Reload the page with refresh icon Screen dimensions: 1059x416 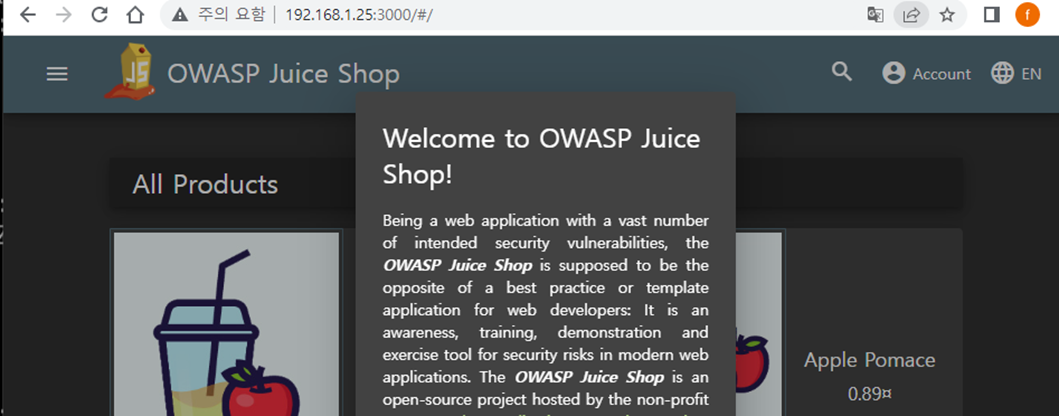pyautogui.click(x=99, y=15)
